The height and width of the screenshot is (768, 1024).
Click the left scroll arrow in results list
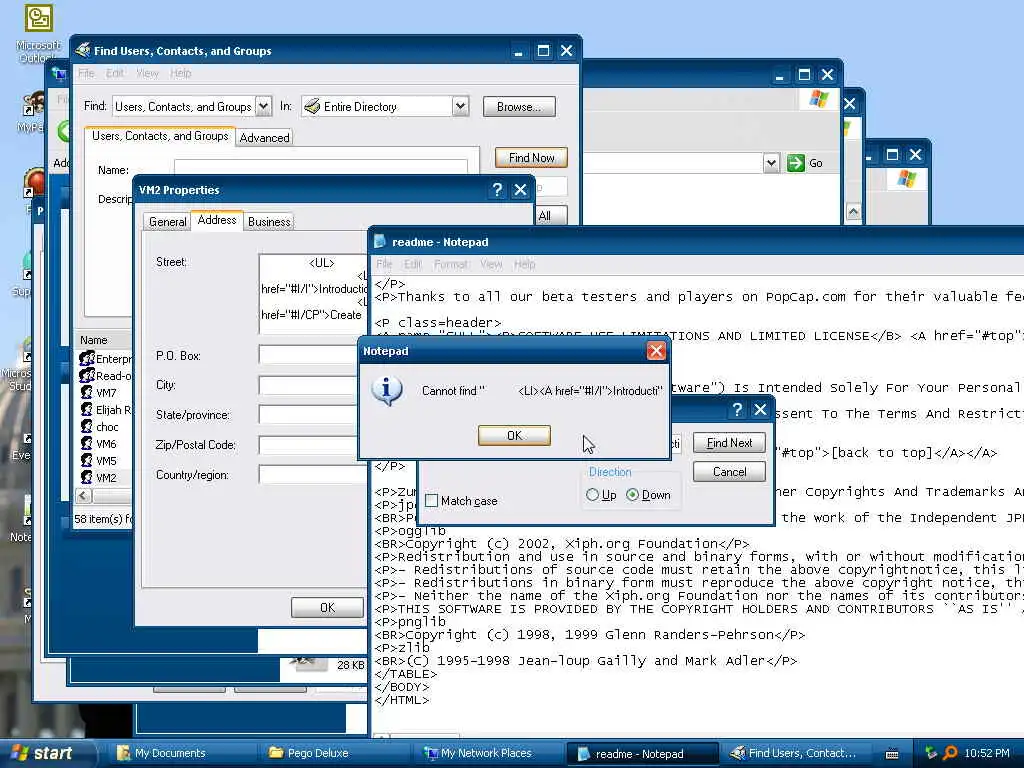click(x=83, y=496)
